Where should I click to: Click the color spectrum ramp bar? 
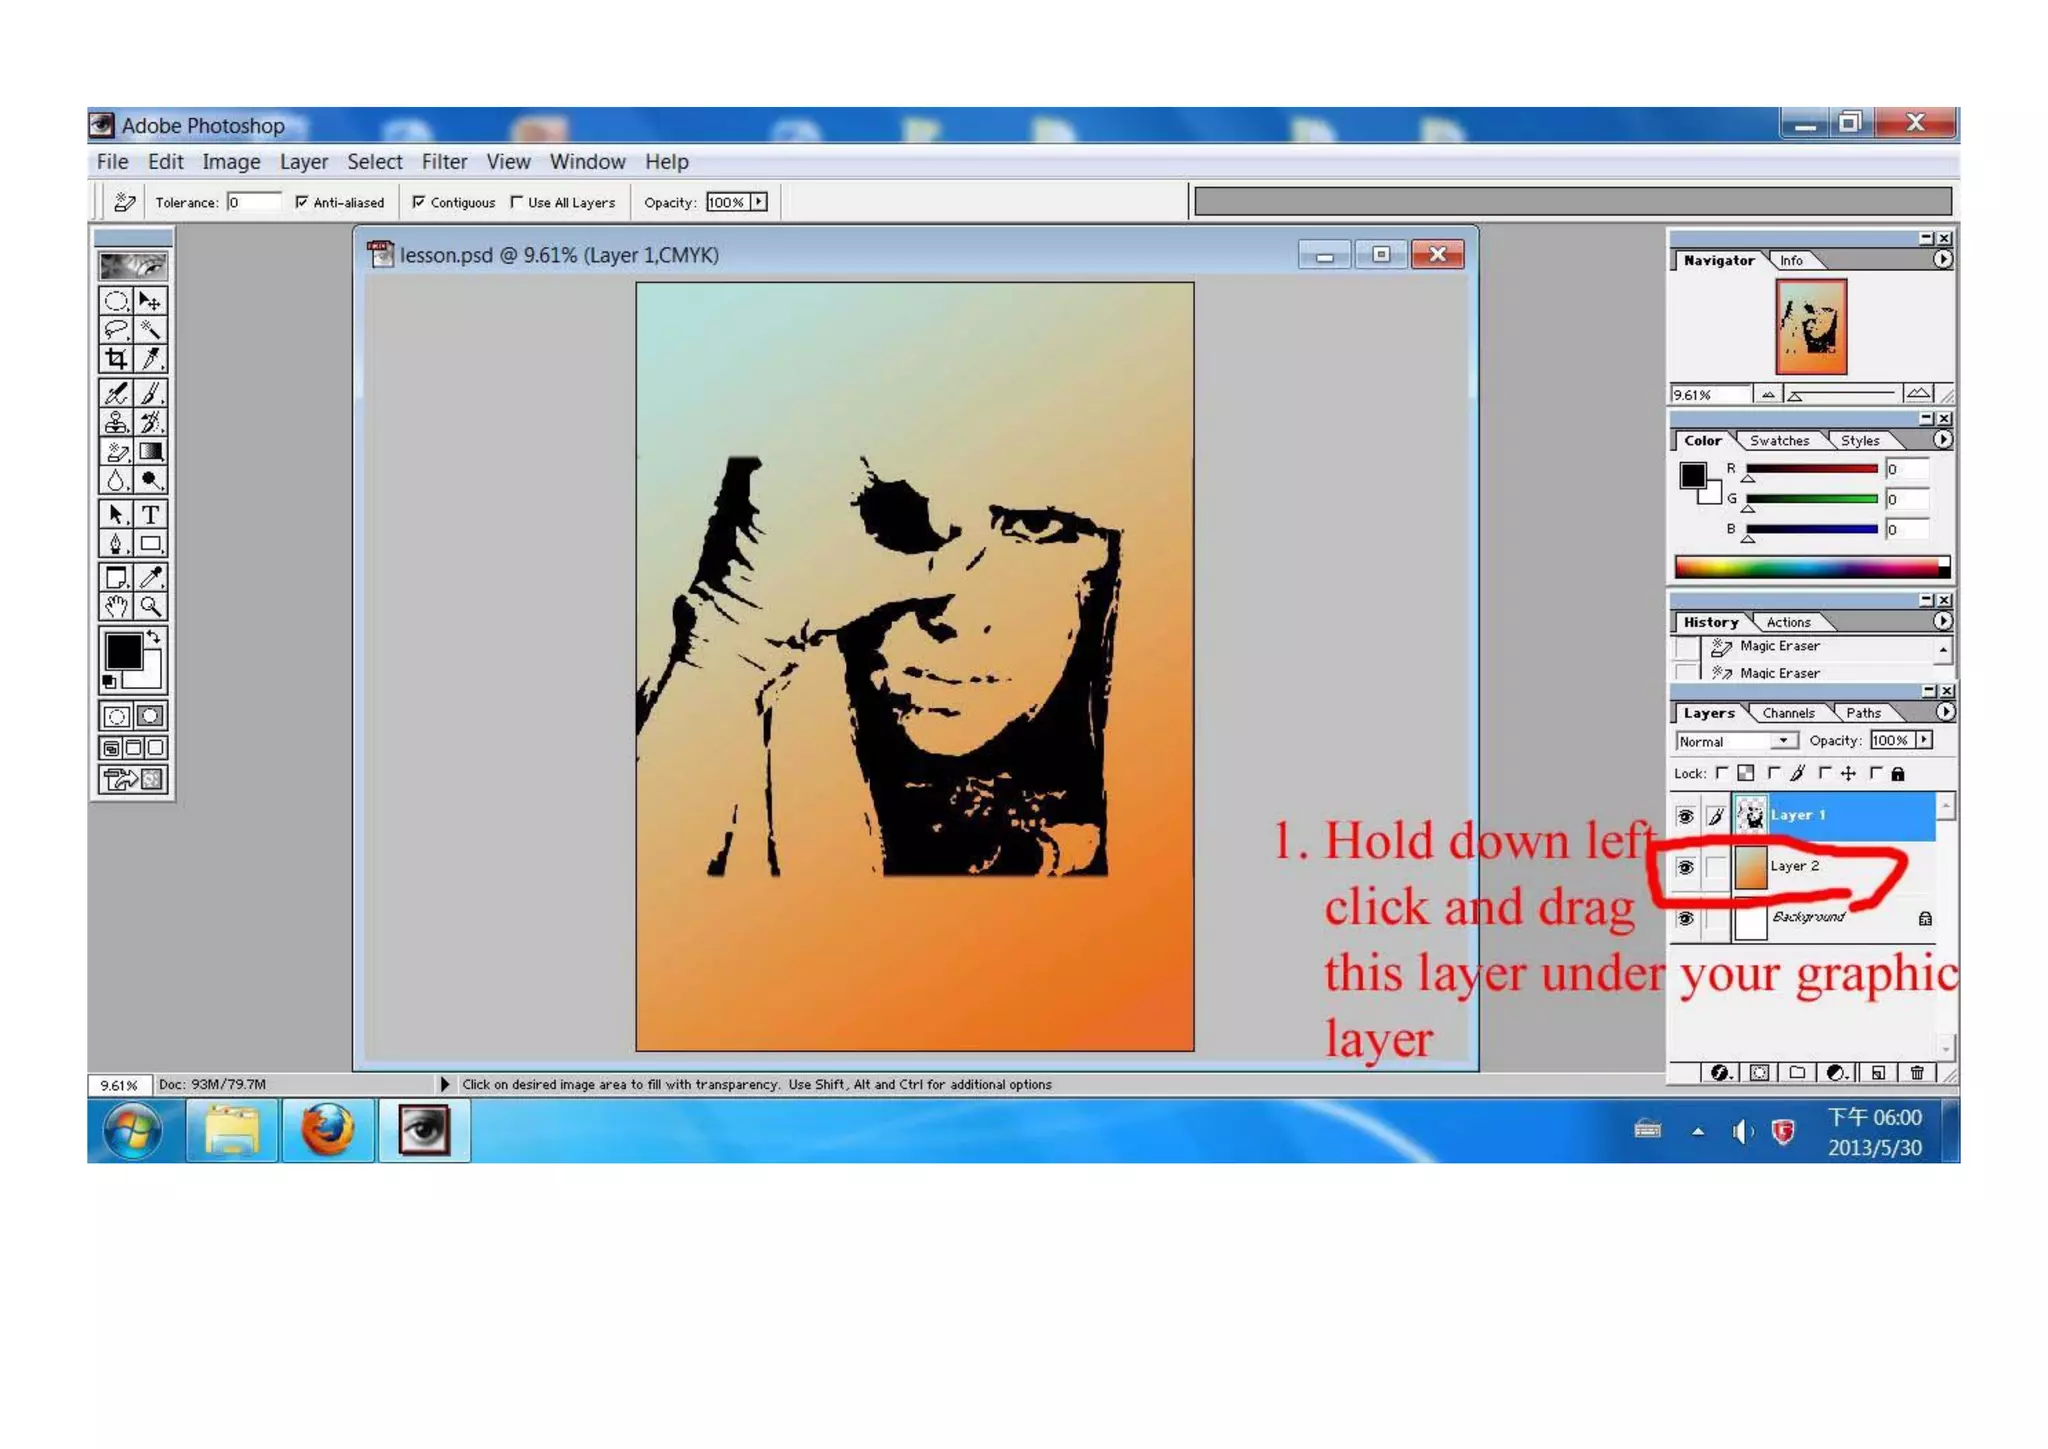tap(1811, 568)
